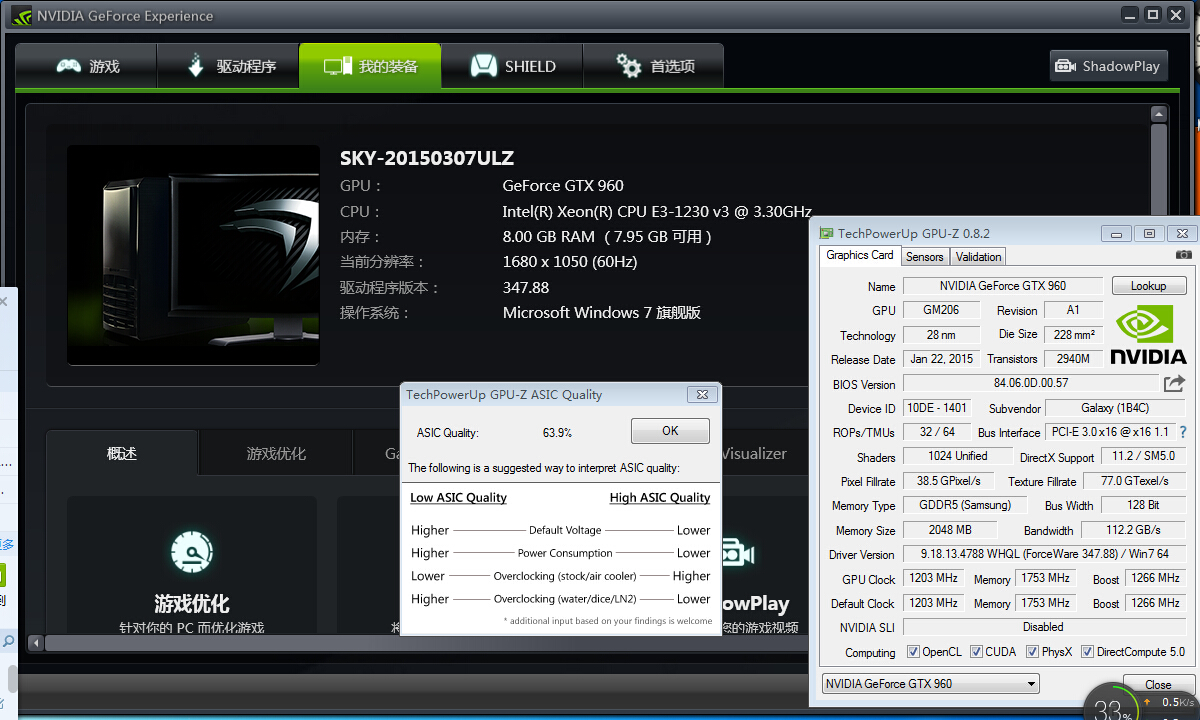
Task: Click the Memory Size value '2048 MB'
Action: [x=949, y=529]
